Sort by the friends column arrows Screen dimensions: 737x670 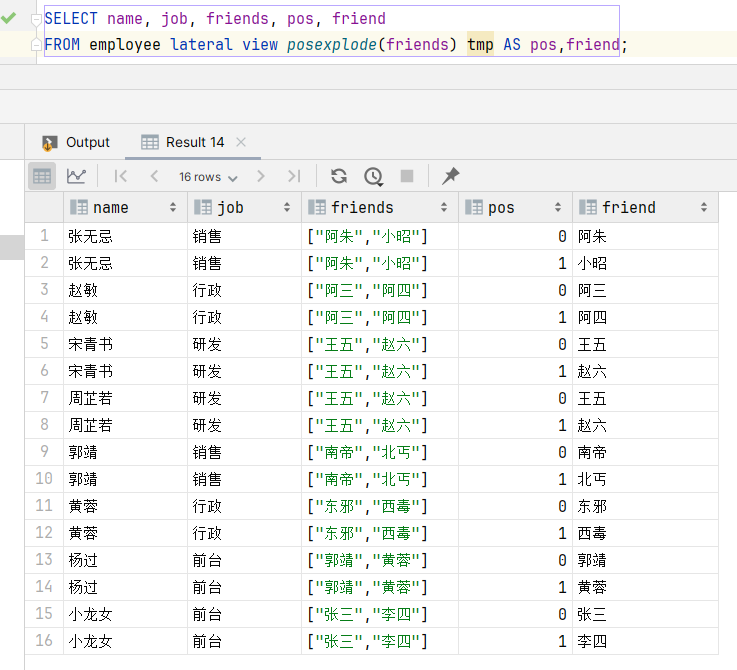tap(444, 207)
